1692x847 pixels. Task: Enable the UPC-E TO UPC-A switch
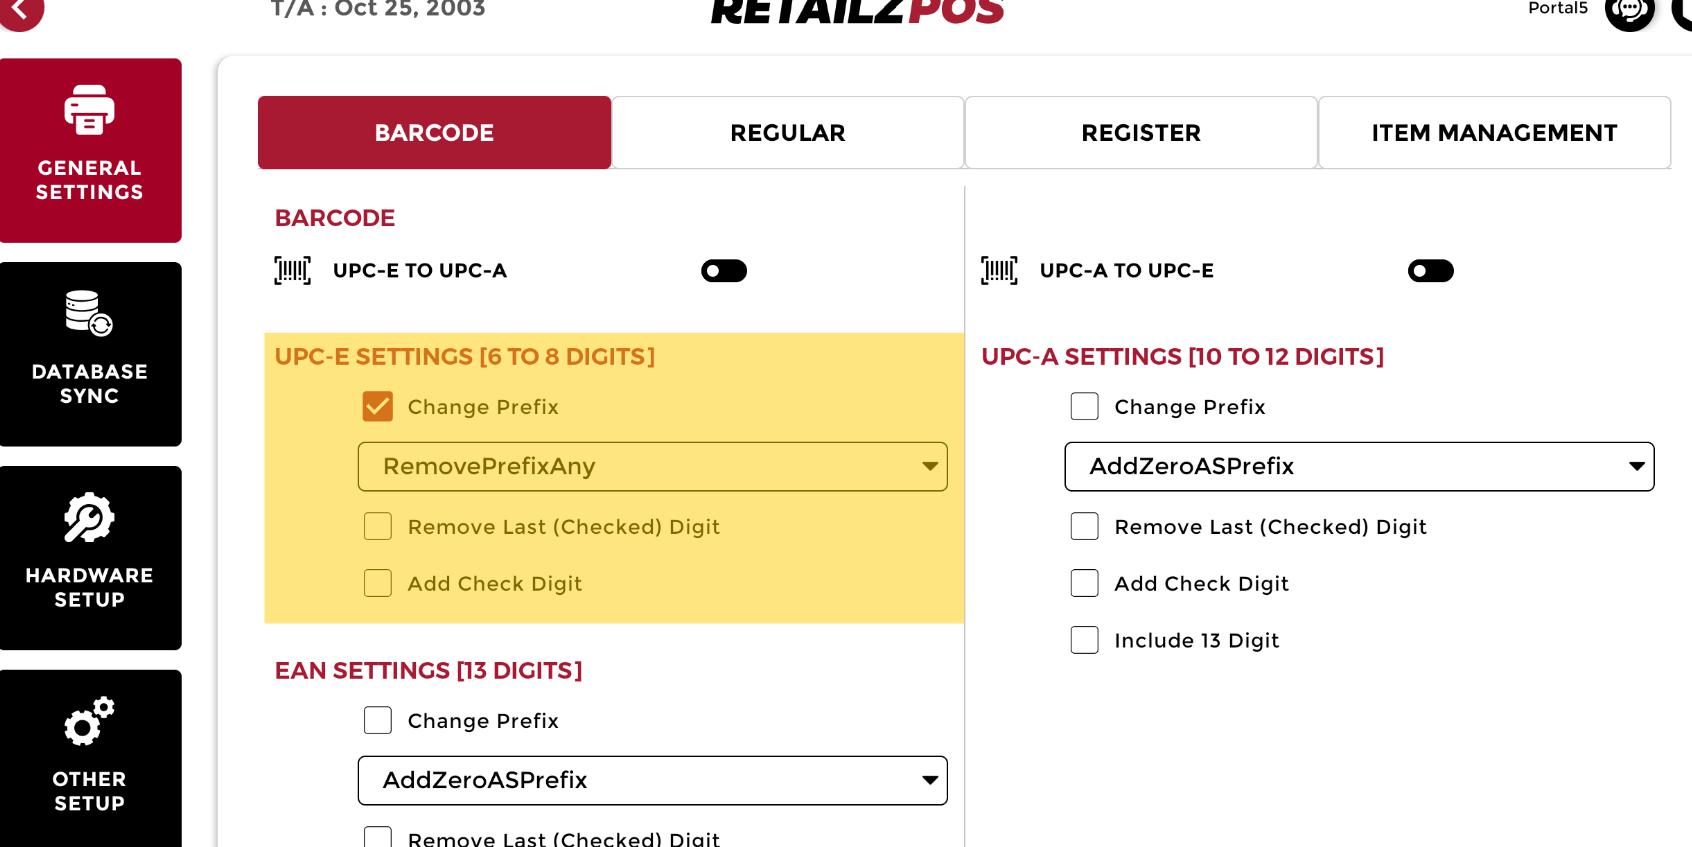(x=724, y=271)
